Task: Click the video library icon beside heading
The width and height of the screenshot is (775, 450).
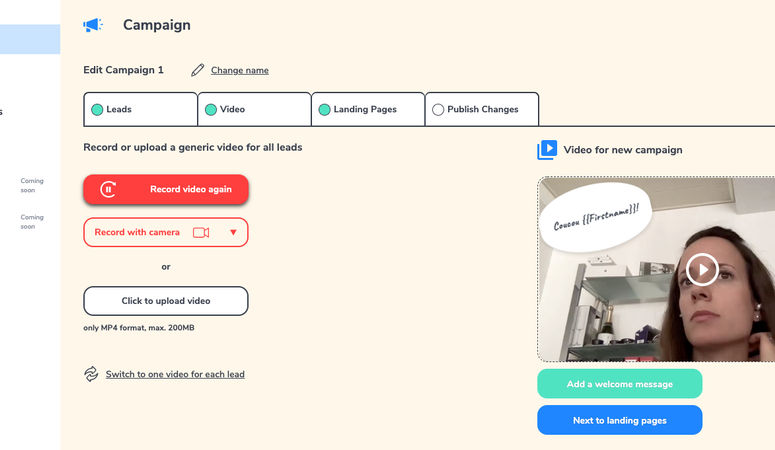Action: click(x=547, y=150)
